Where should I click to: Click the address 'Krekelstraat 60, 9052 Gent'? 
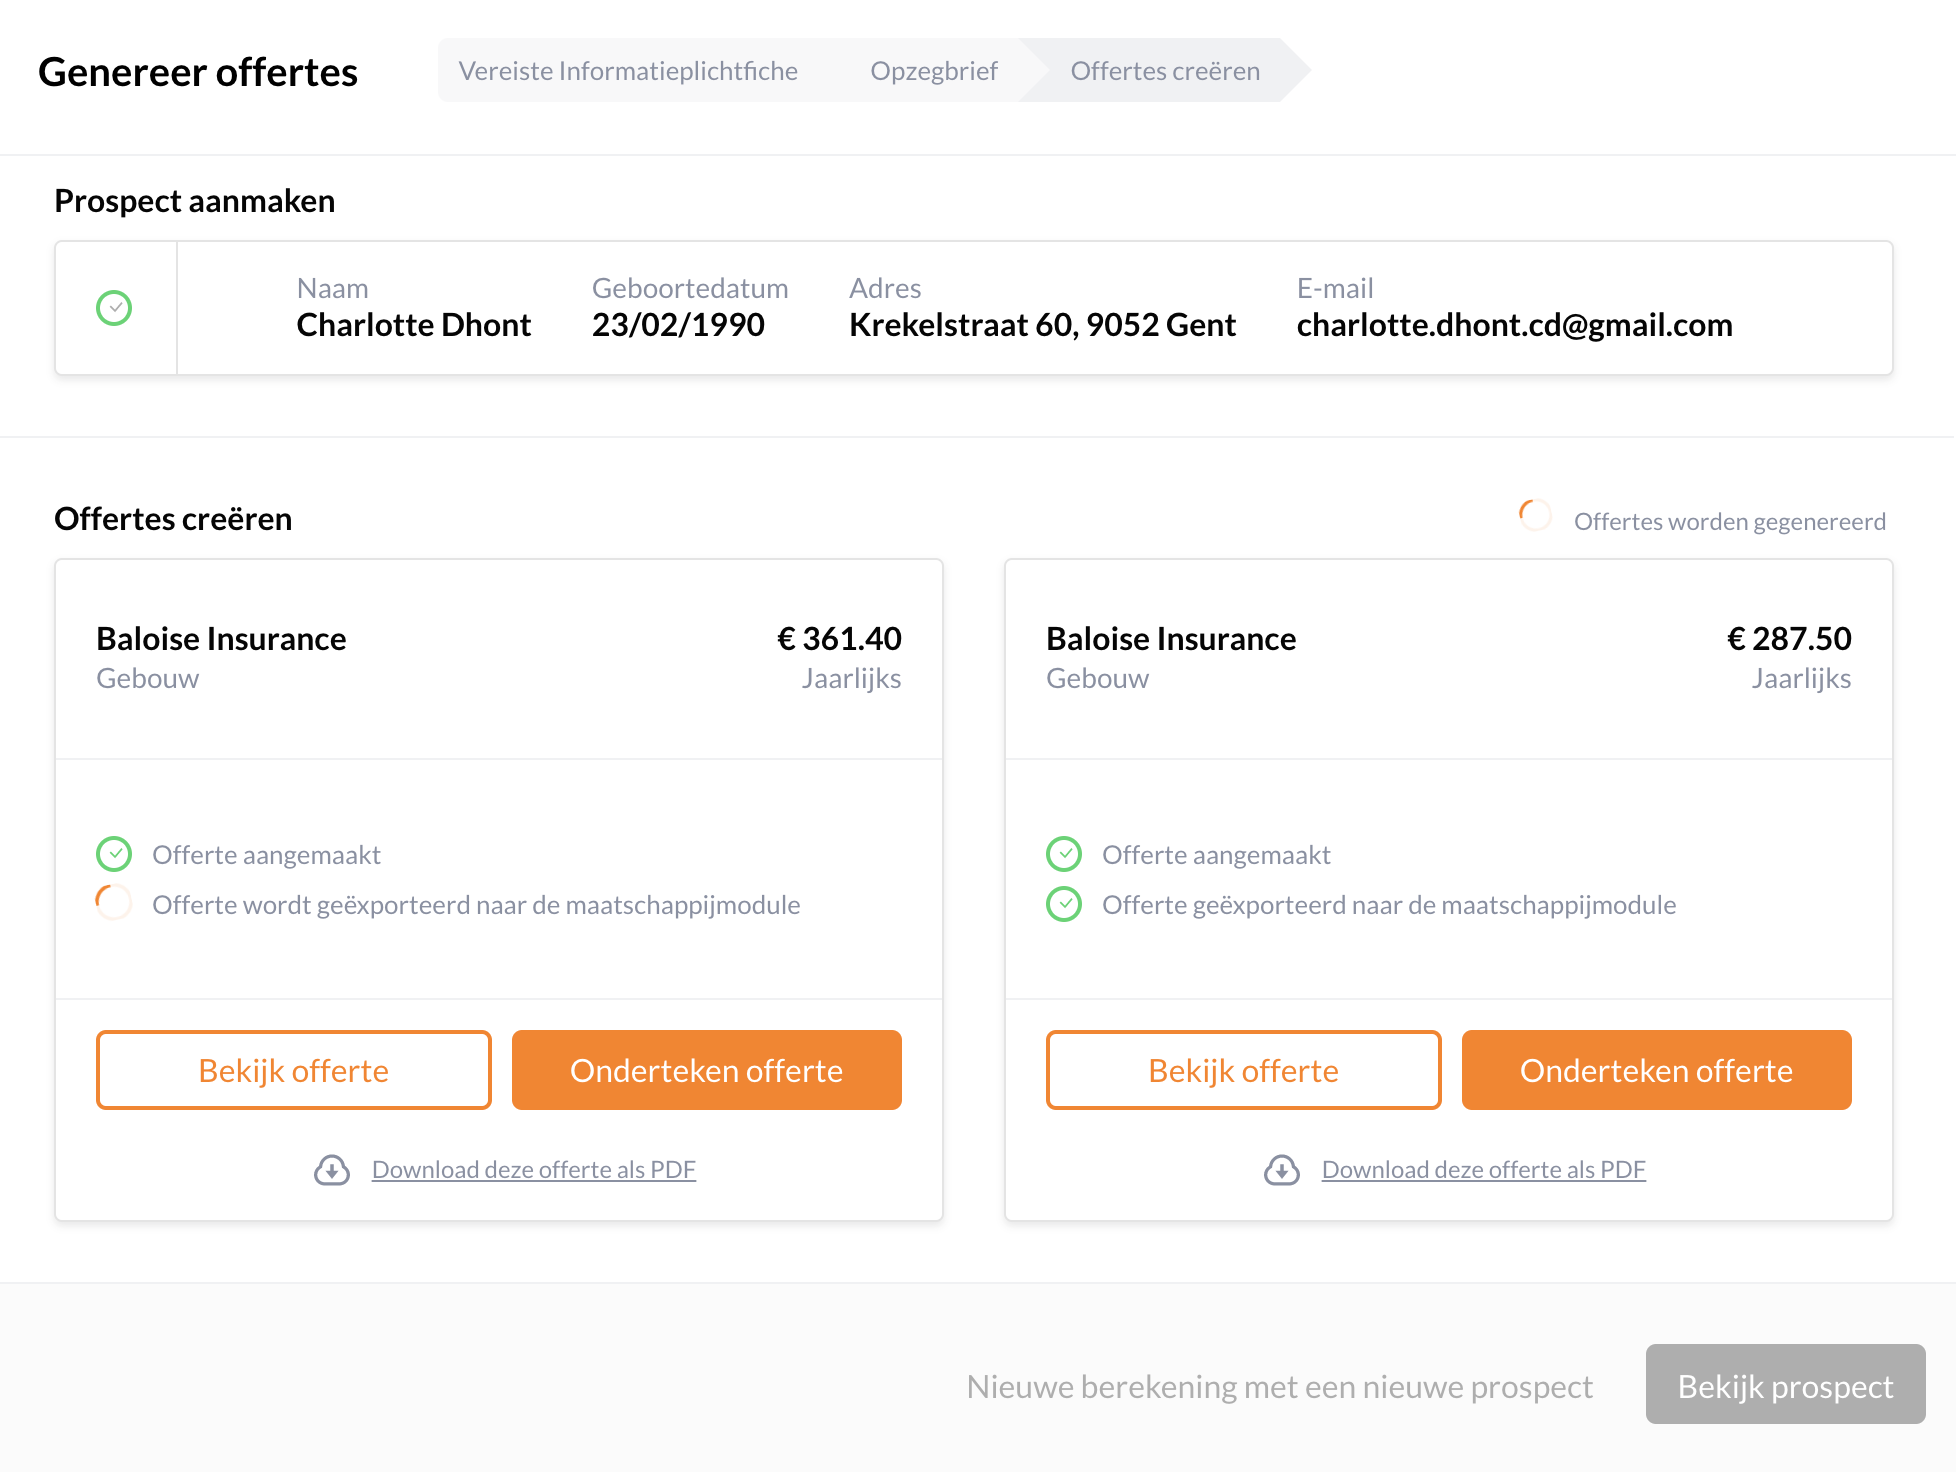pyautogui.click(x=1042, y=324)
